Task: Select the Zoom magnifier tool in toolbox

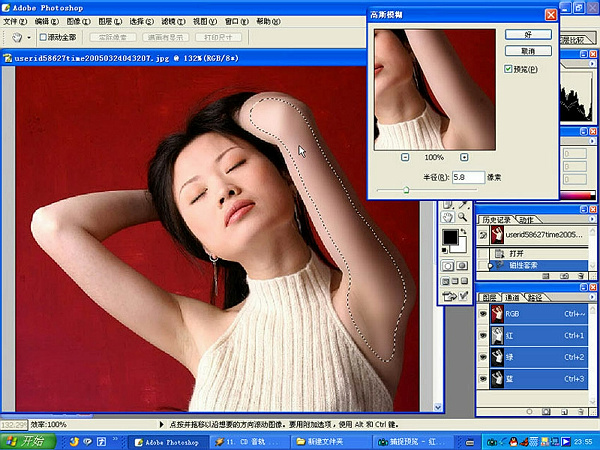Action: click(463, 217)
